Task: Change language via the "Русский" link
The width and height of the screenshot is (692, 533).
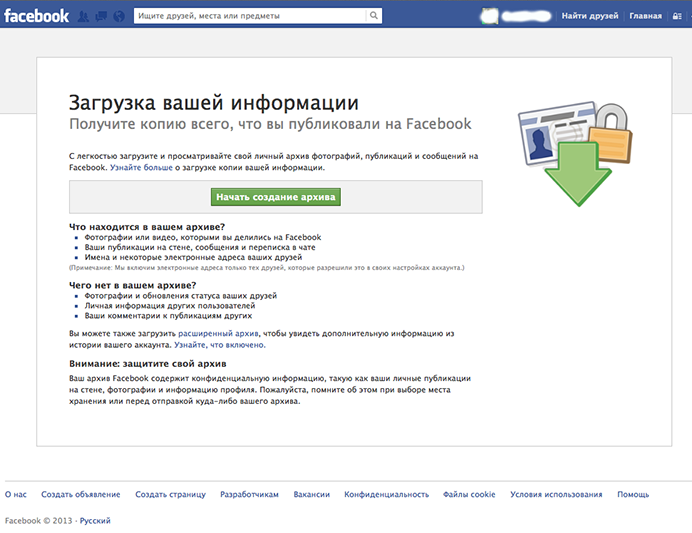Action: coord(95,521)
